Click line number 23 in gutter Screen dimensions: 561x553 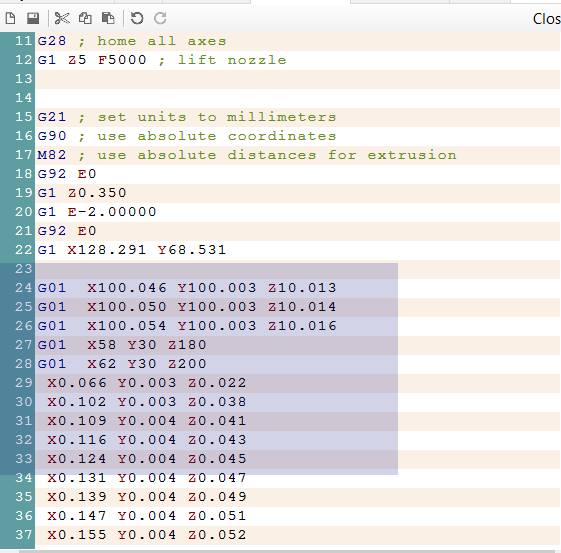(24, 269)
